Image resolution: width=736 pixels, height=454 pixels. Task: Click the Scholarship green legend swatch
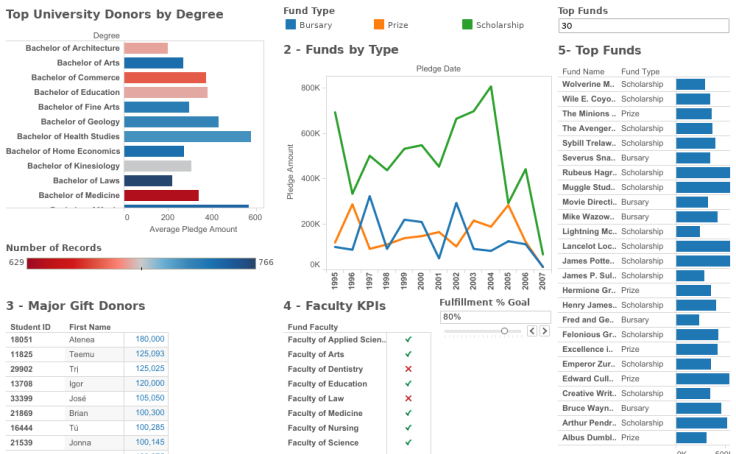467,24
